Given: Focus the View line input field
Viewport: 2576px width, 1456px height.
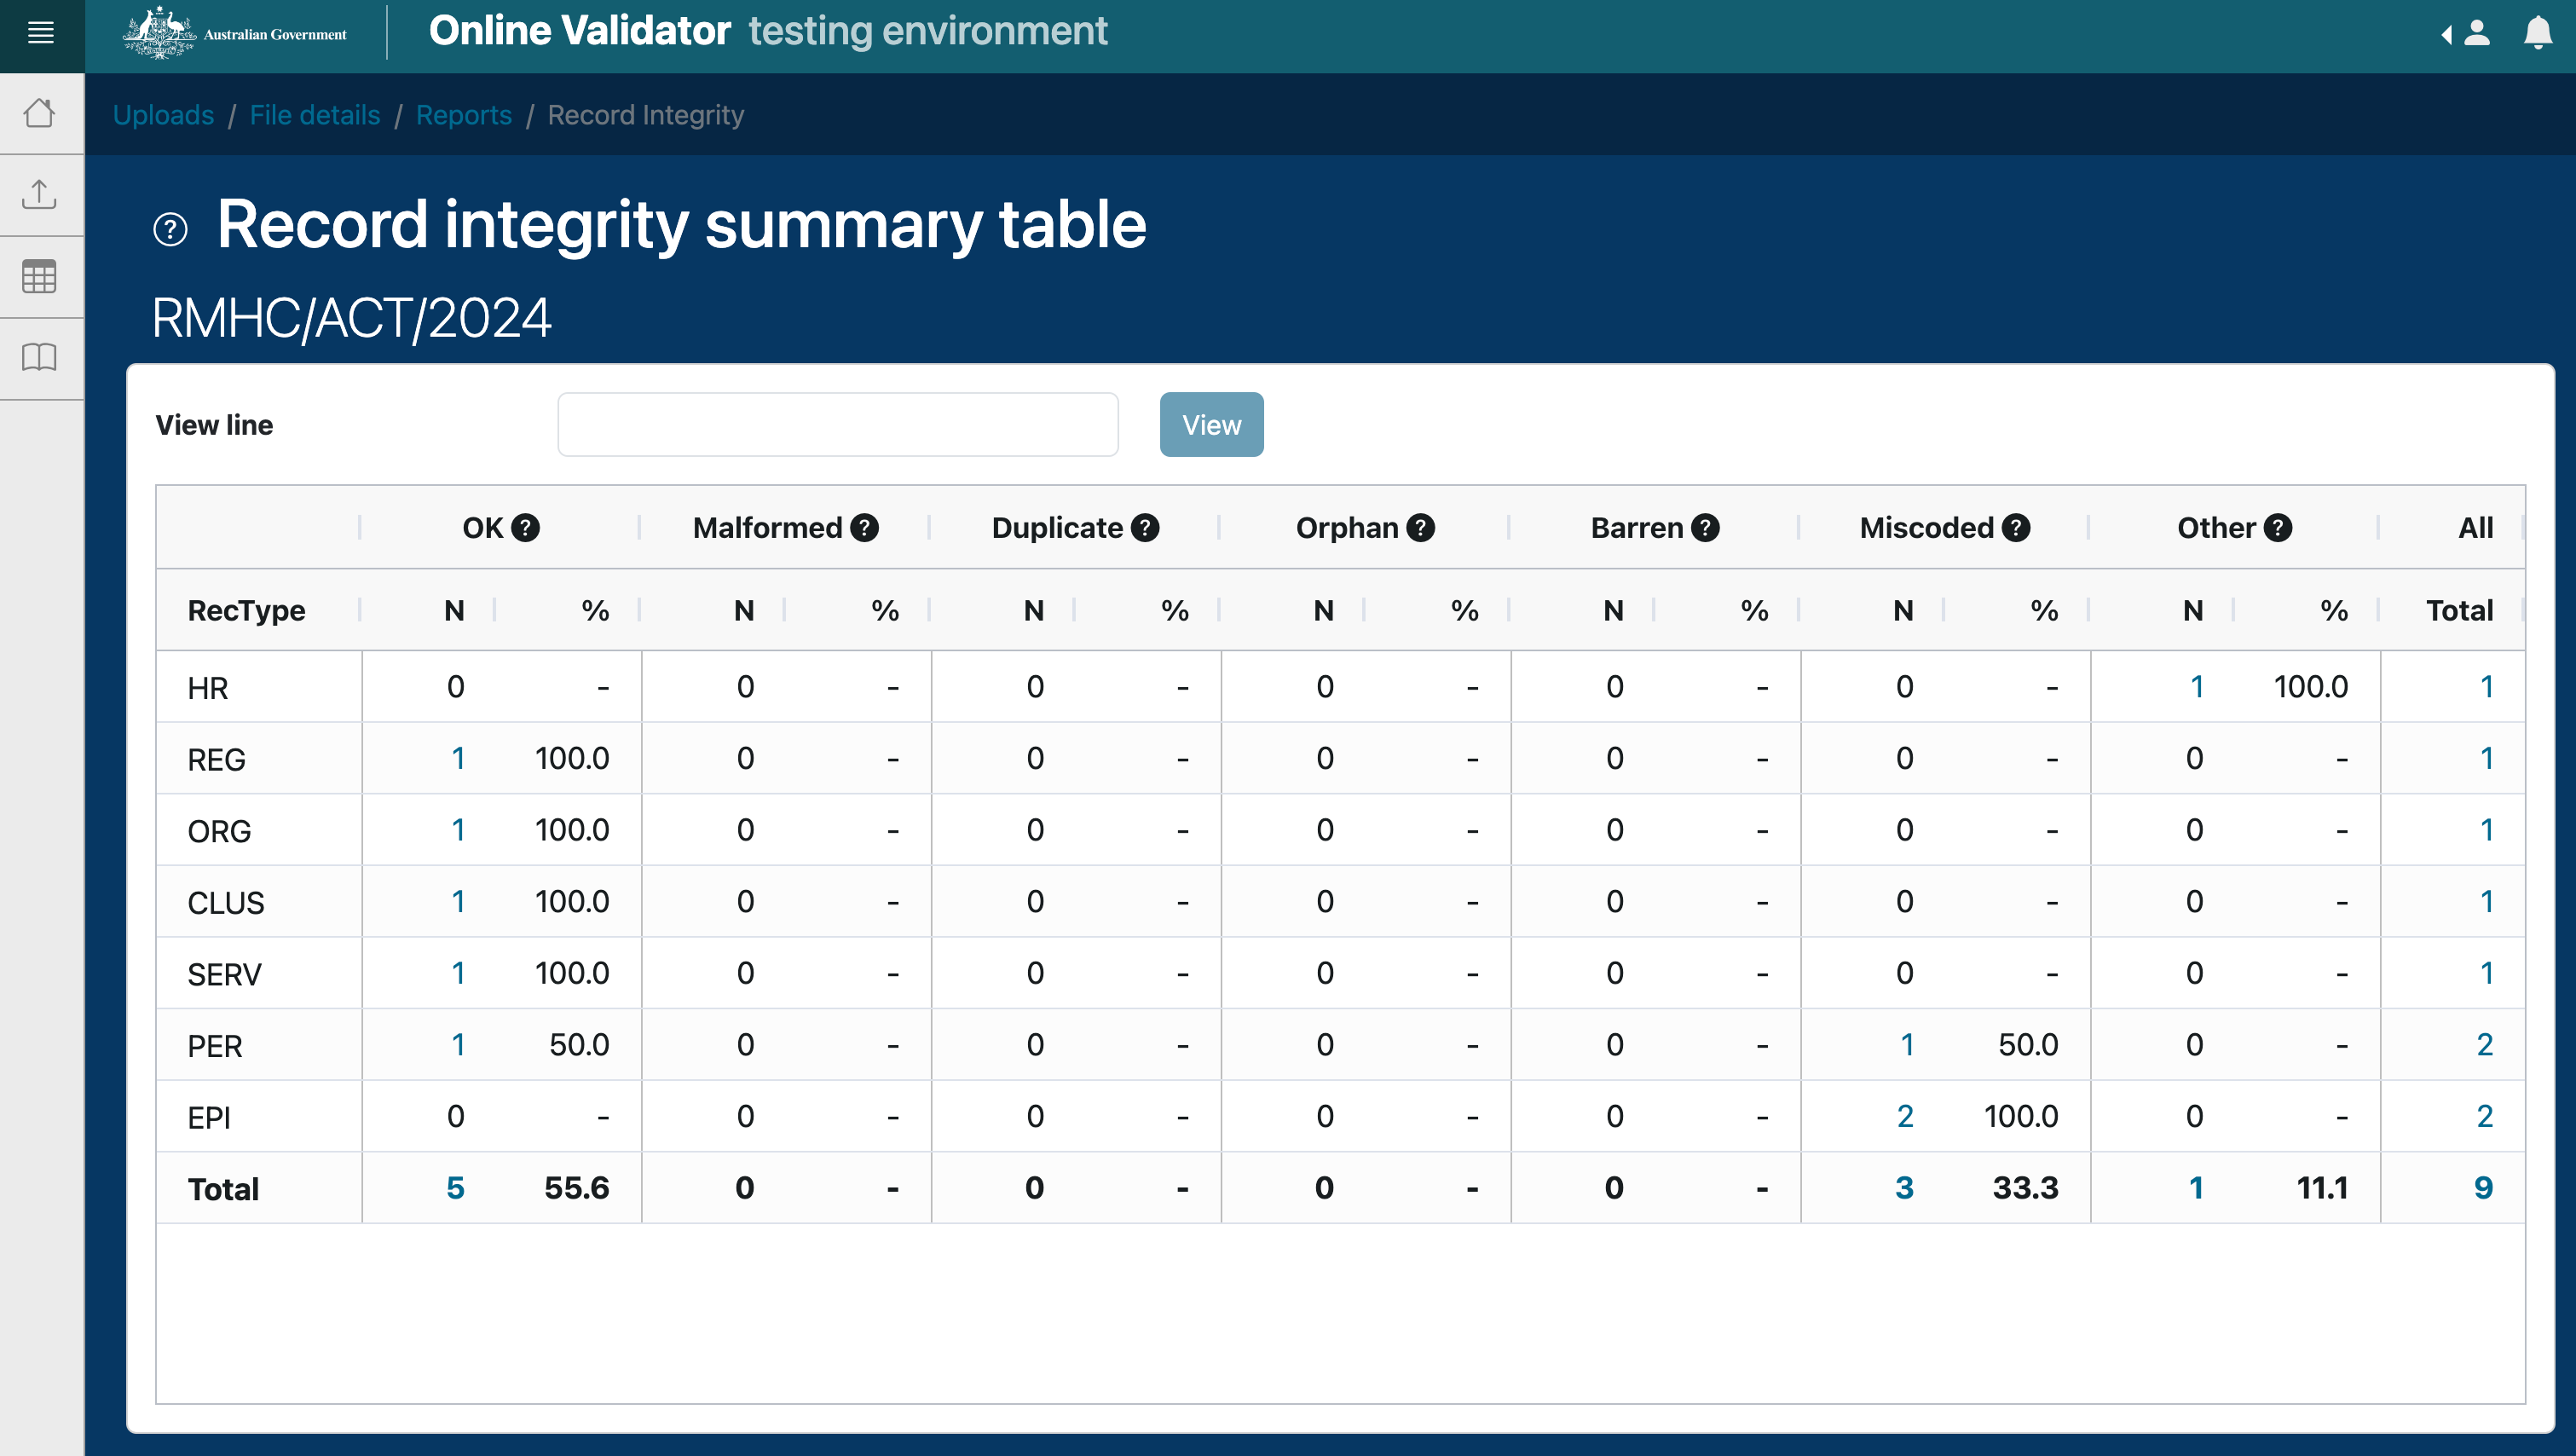Looking at the screenshot, I should click(x=837, y=424).
